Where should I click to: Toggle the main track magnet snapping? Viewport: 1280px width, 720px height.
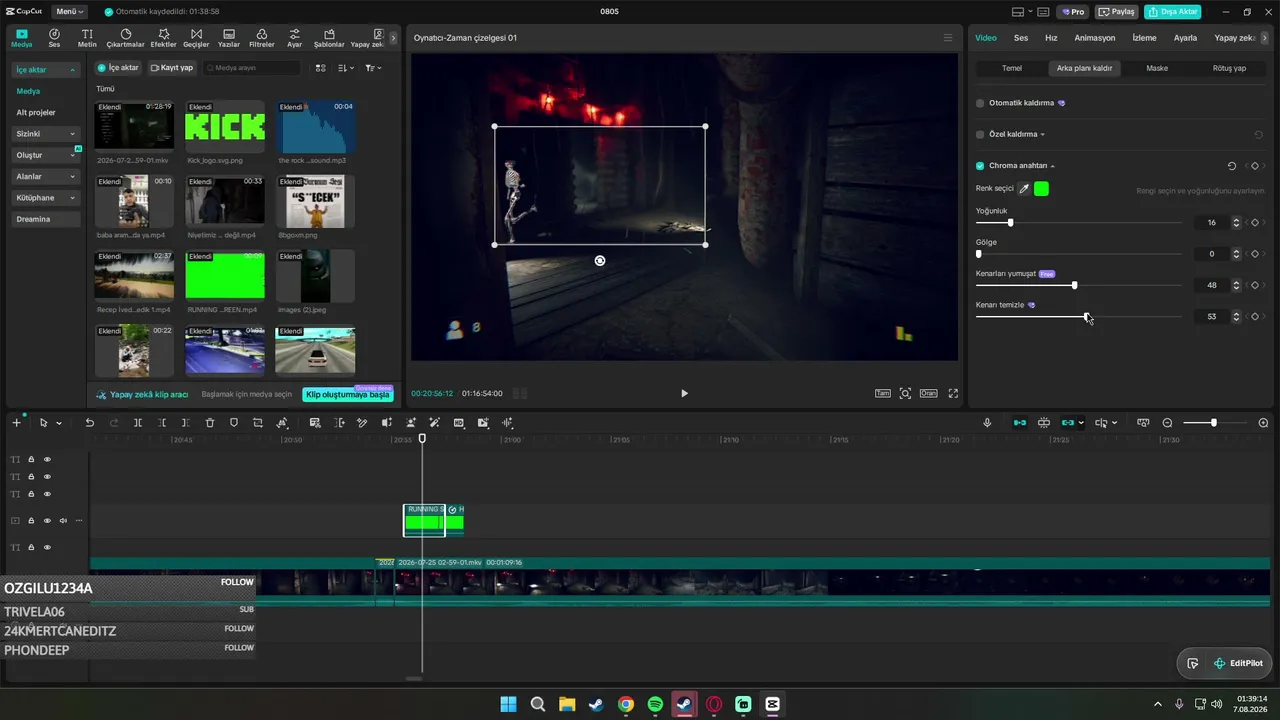click(x=1020, y=423)
